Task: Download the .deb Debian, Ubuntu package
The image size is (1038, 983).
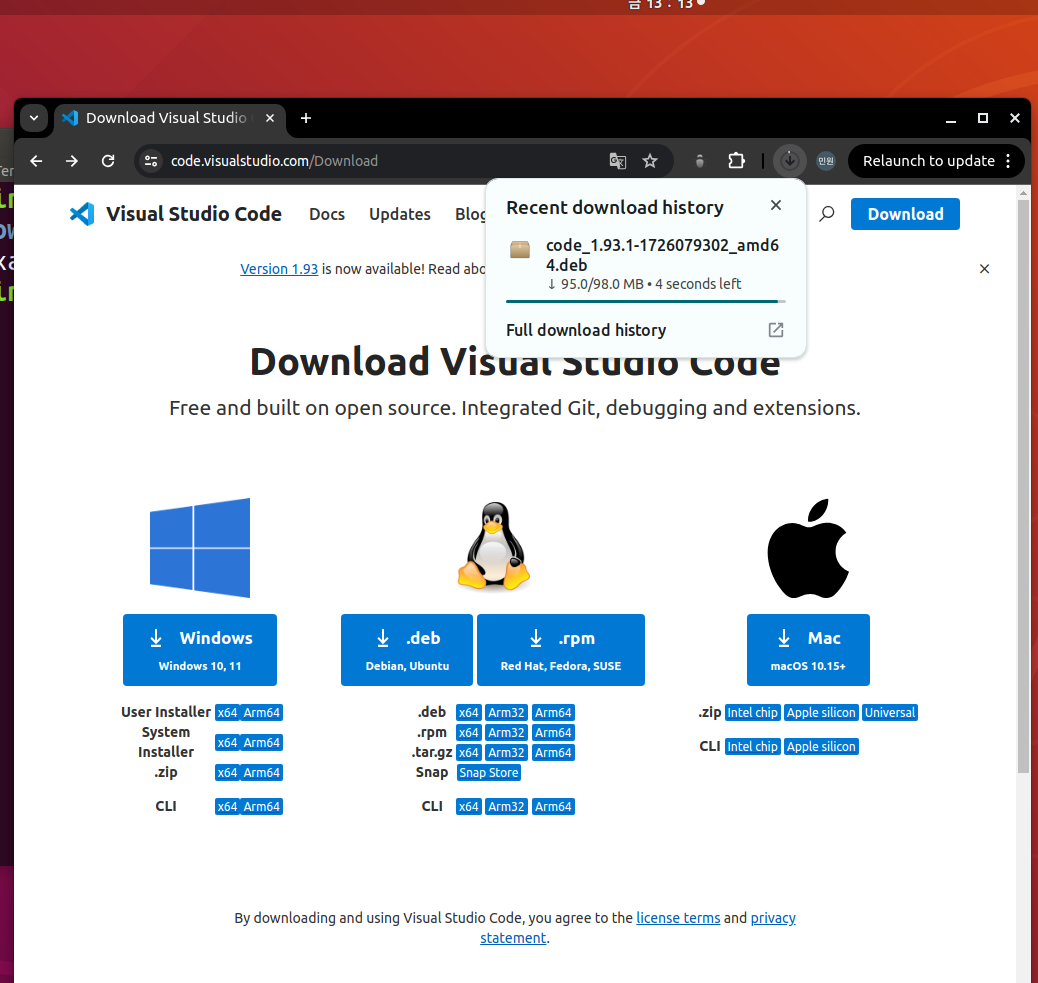Action: [x=407, y=650]
